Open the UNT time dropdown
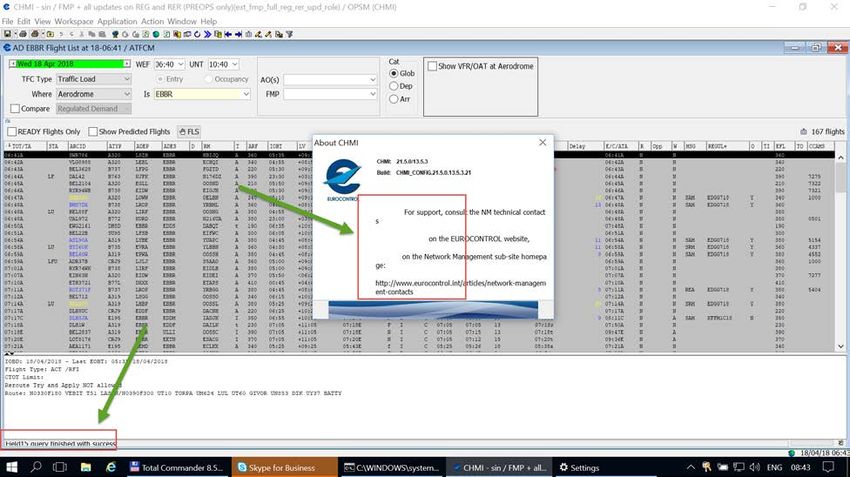 (x=235, y=65)
